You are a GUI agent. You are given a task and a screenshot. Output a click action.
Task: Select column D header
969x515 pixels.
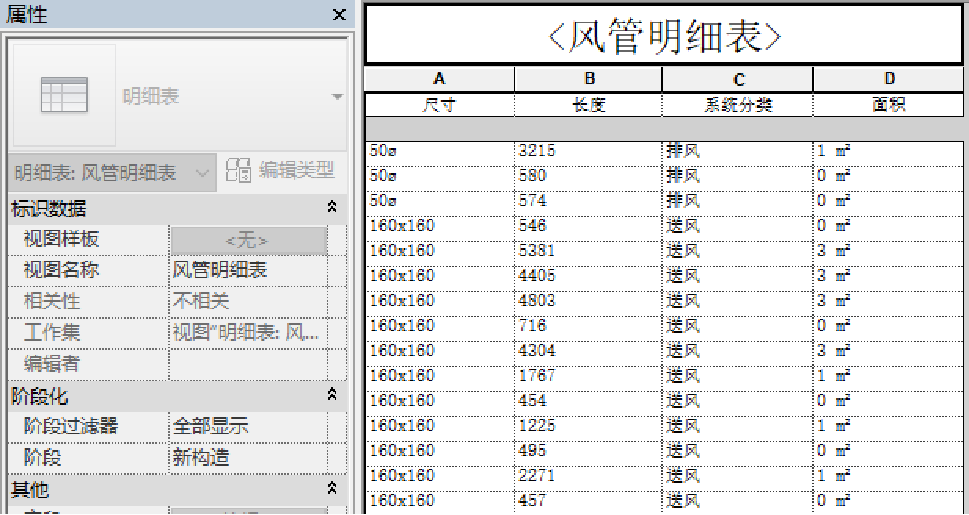click(889, 80)
